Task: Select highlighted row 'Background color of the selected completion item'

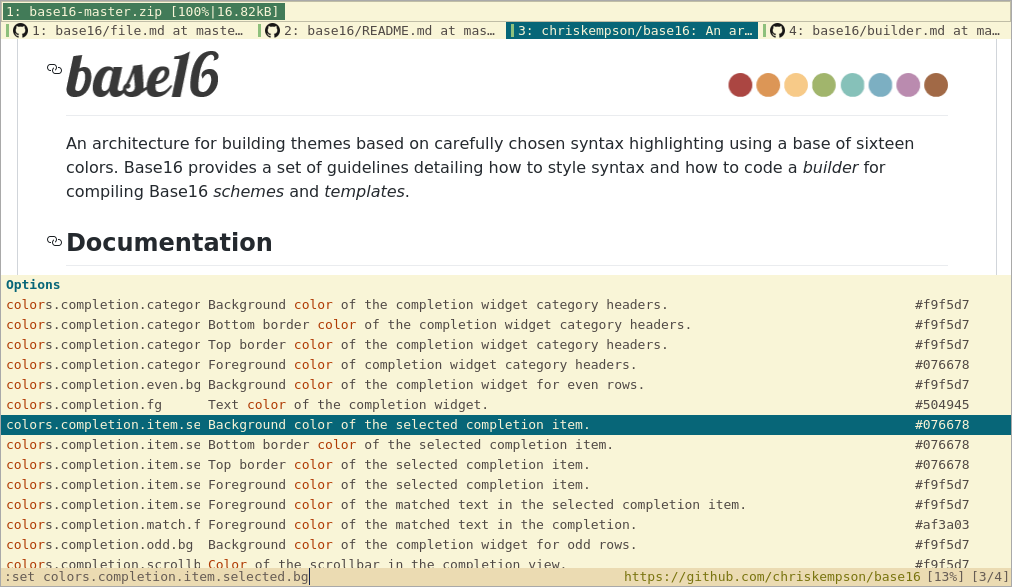Action: point(506,424)
